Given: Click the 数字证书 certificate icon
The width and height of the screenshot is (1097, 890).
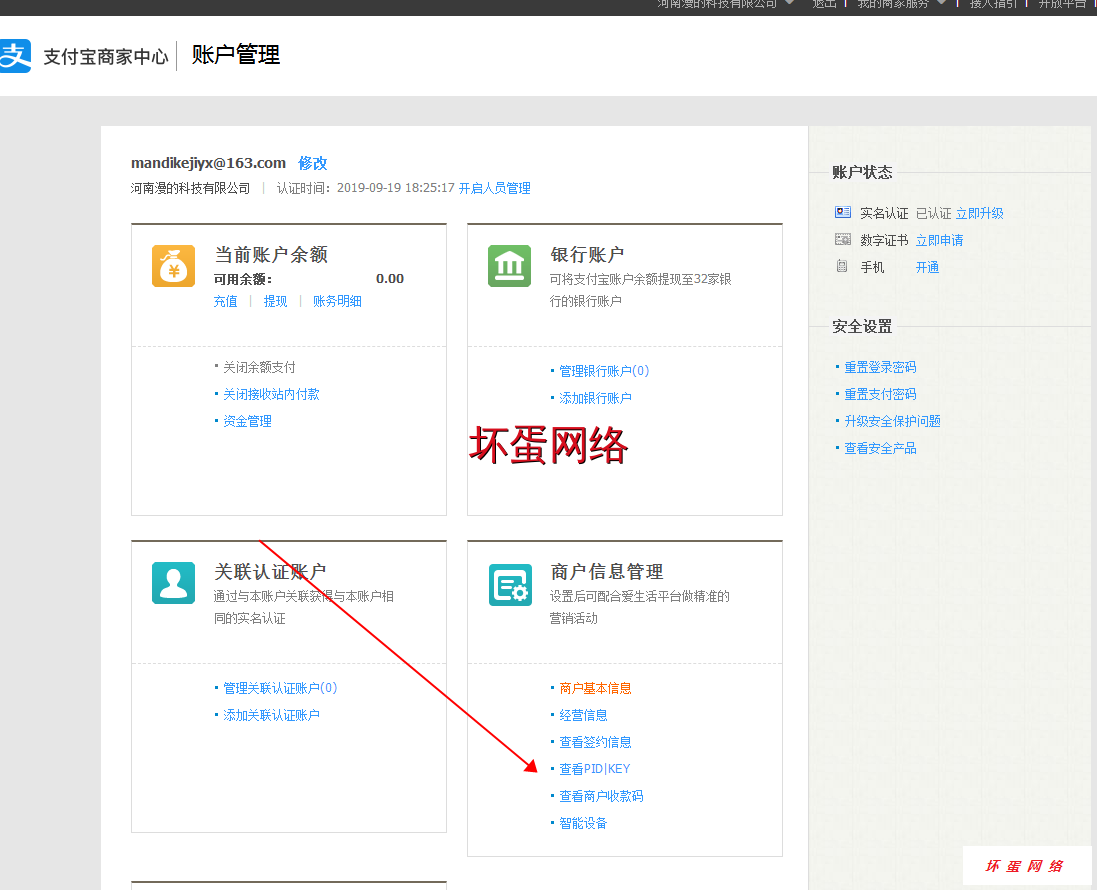Looking at the screenshot, I should click(842, 240).
